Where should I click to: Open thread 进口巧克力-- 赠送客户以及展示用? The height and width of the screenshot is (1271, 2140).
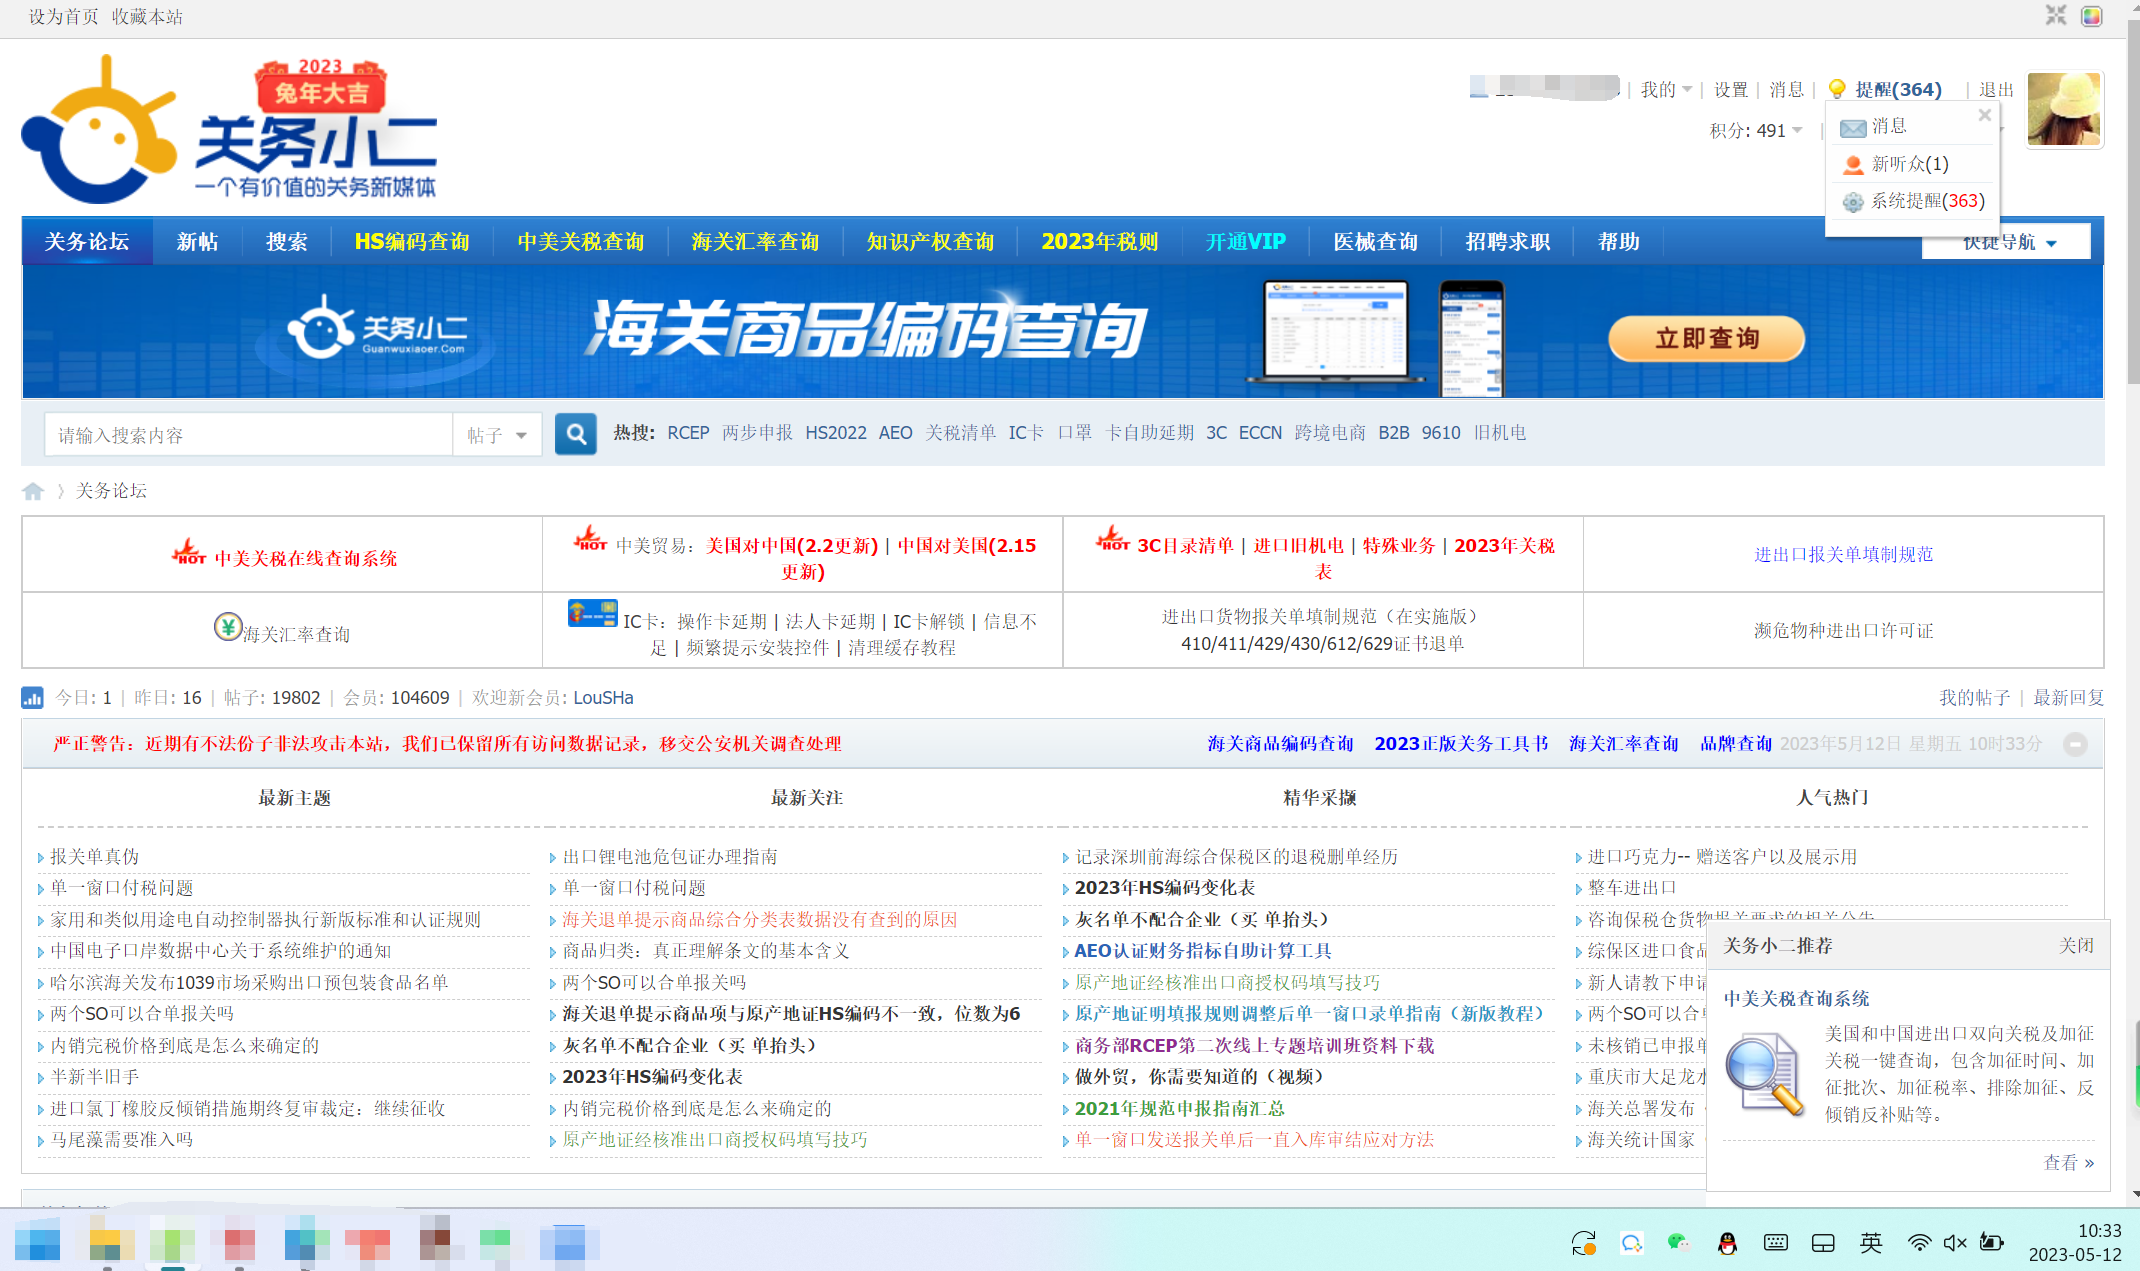click(1722, 857)
